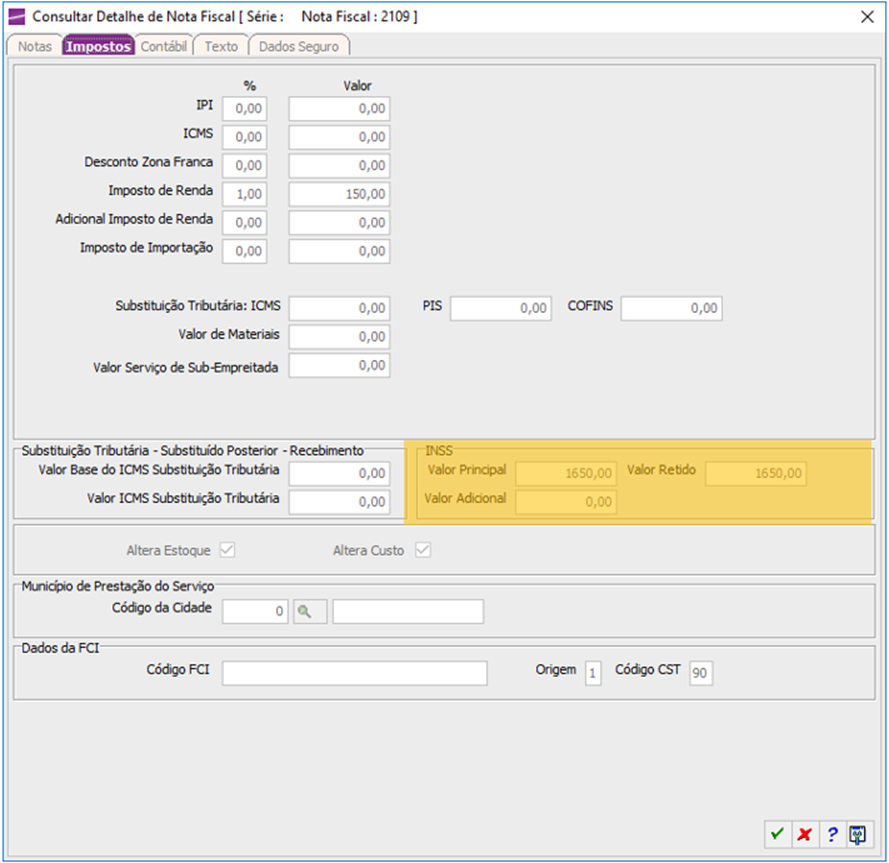Image resolution: width=889 pixels, height=863 pixels.
Task: Select INSS Valor Adicional field
Action: (566, 502)
